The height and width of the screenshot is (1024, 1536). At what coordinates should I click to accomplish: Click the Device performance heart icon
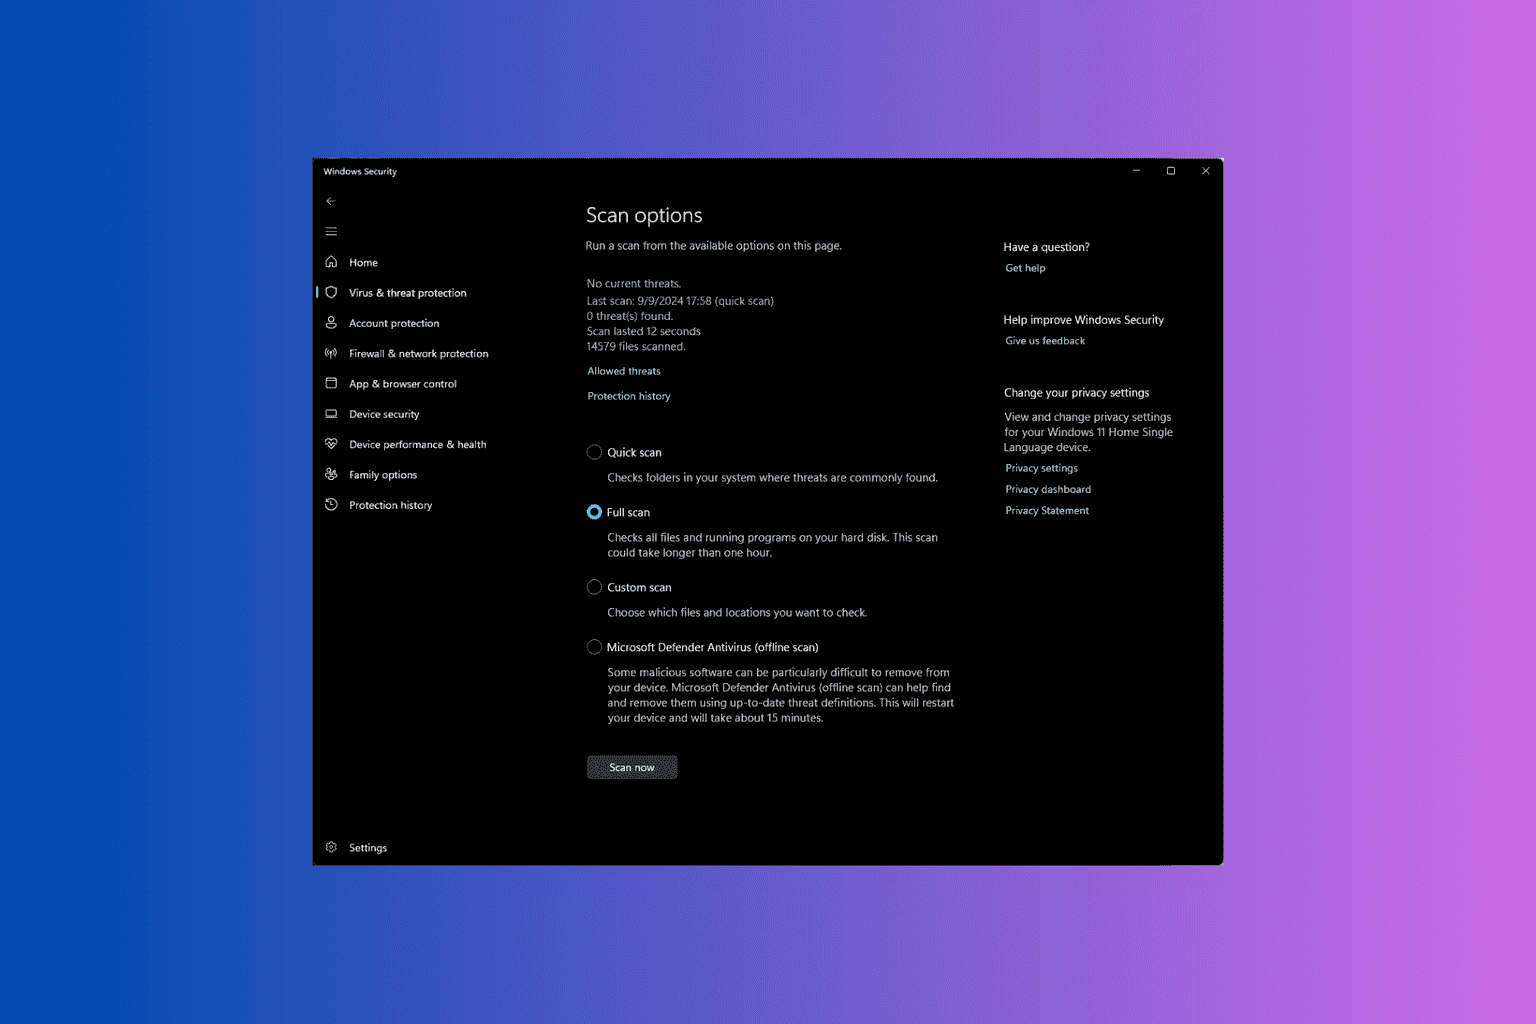[x=331, y=444]
